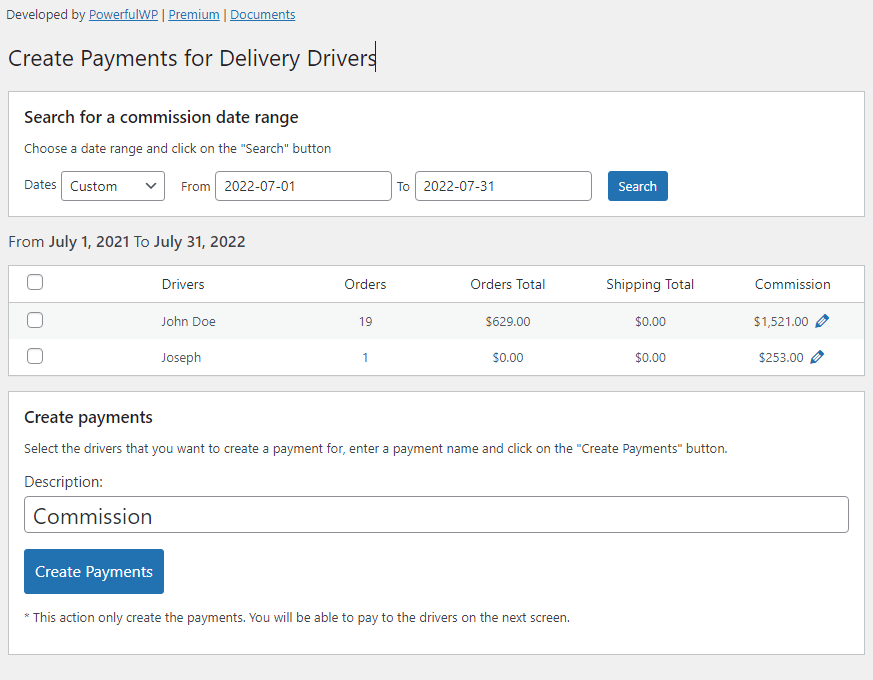Click the Search button
873x680 pixels.
pyautogui.click(x=637, y=185)
